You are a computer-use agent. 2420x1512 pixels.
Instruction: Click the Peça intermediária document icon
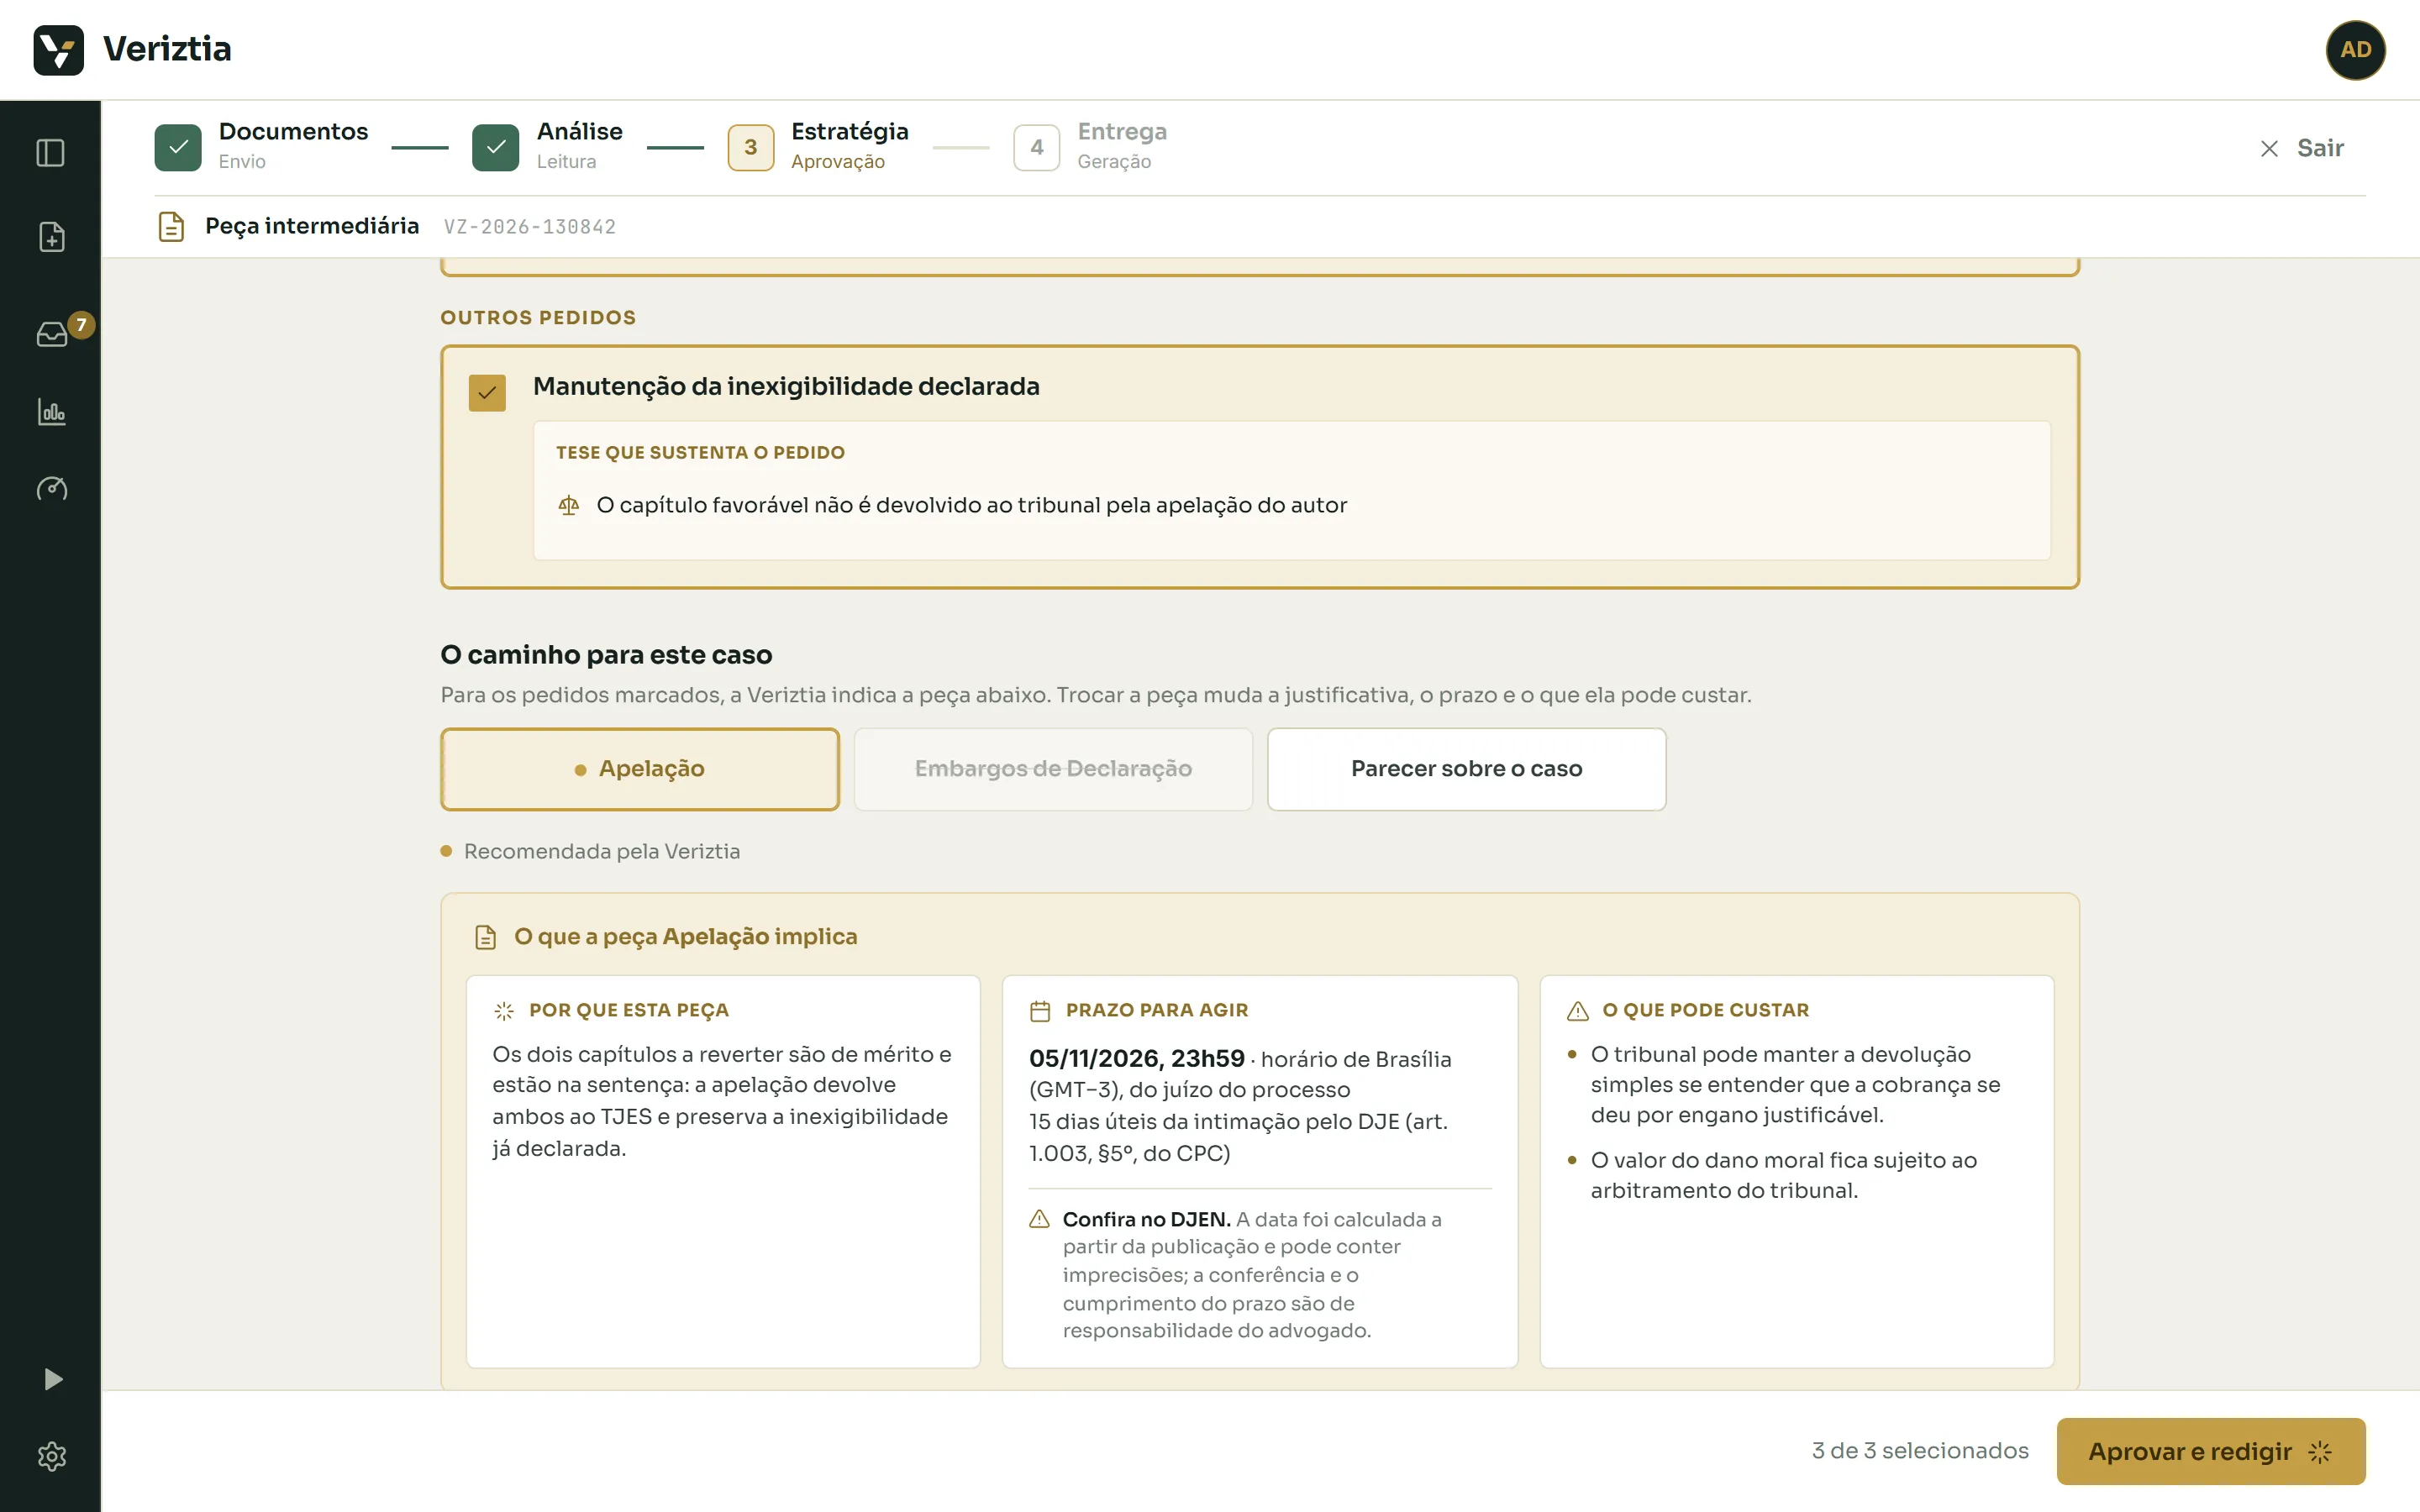click(x=171, y=226)
